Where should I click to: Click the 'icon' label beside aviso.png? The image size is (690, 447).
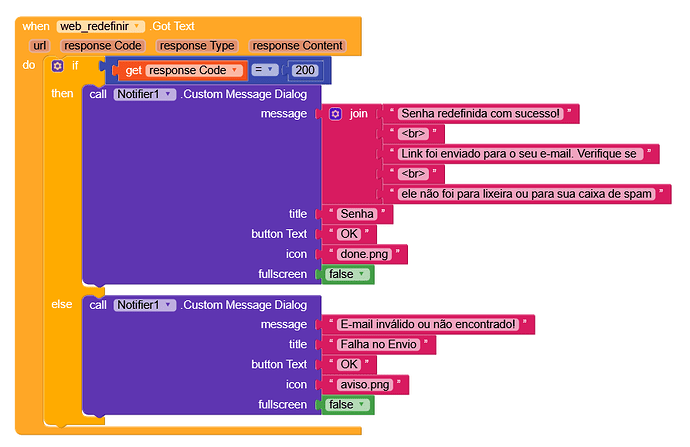296,385
